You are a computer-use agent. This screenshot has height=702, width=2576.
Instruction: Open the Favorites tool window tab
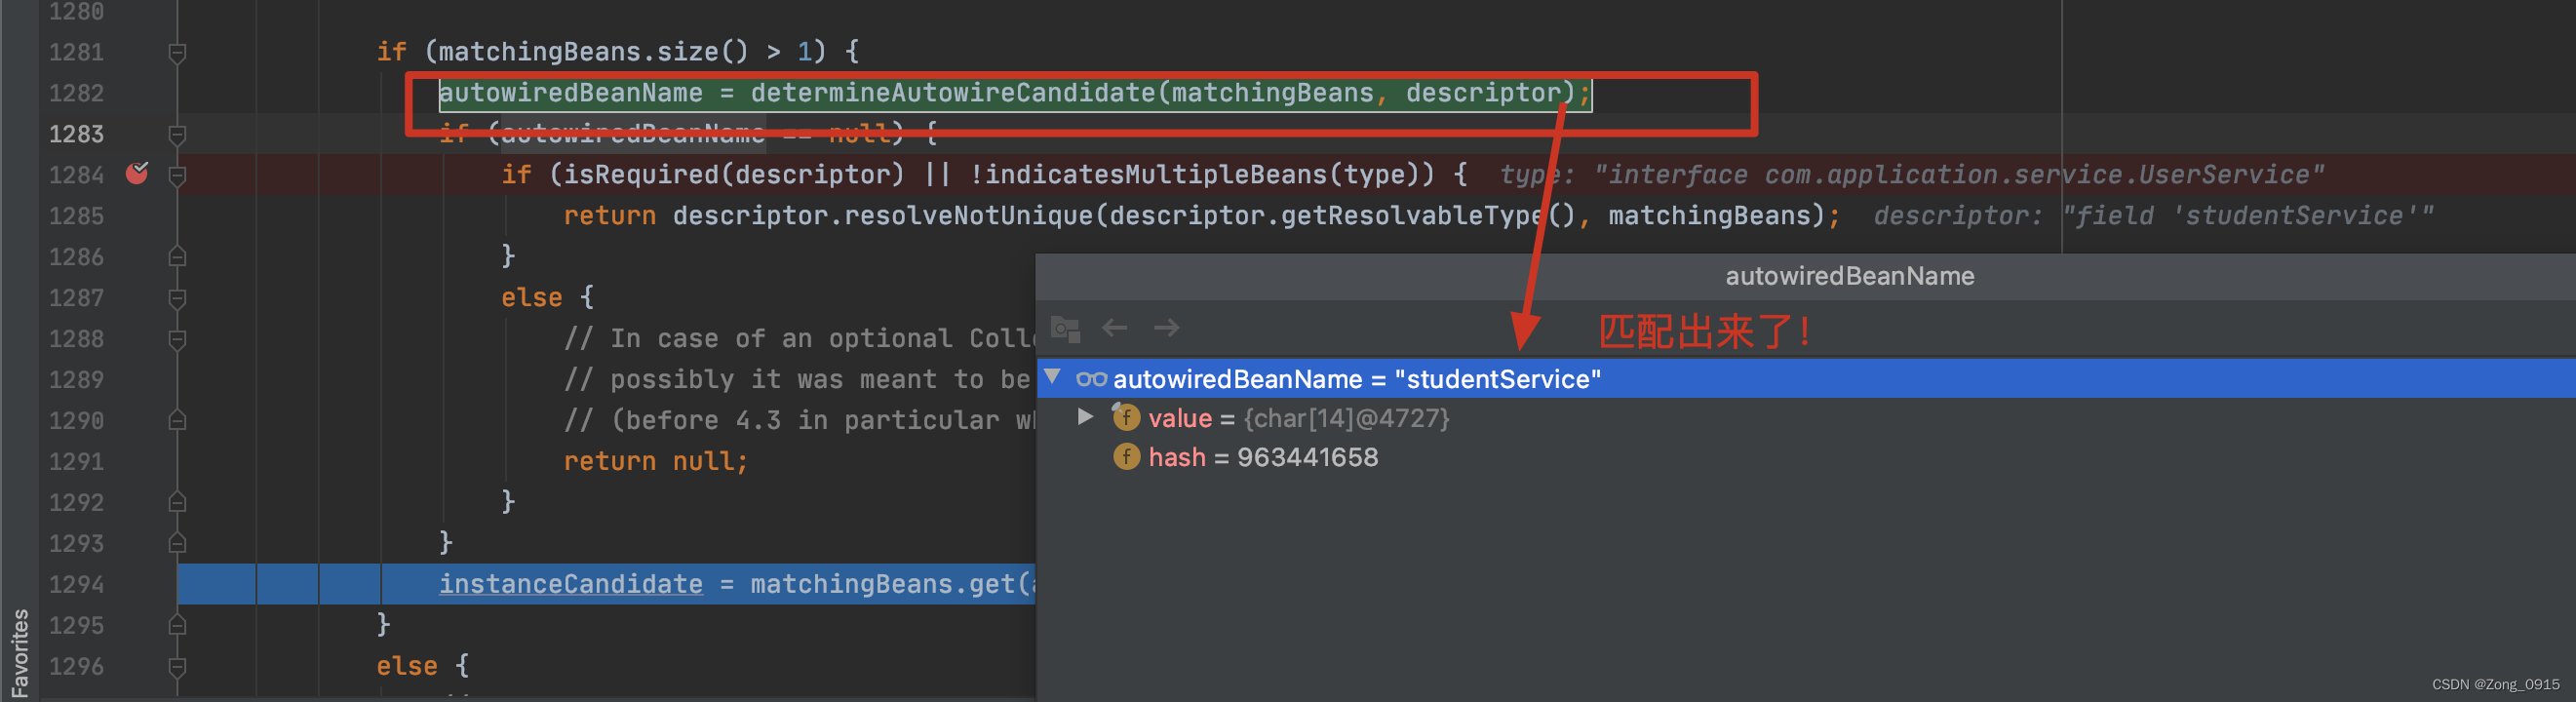19,652
